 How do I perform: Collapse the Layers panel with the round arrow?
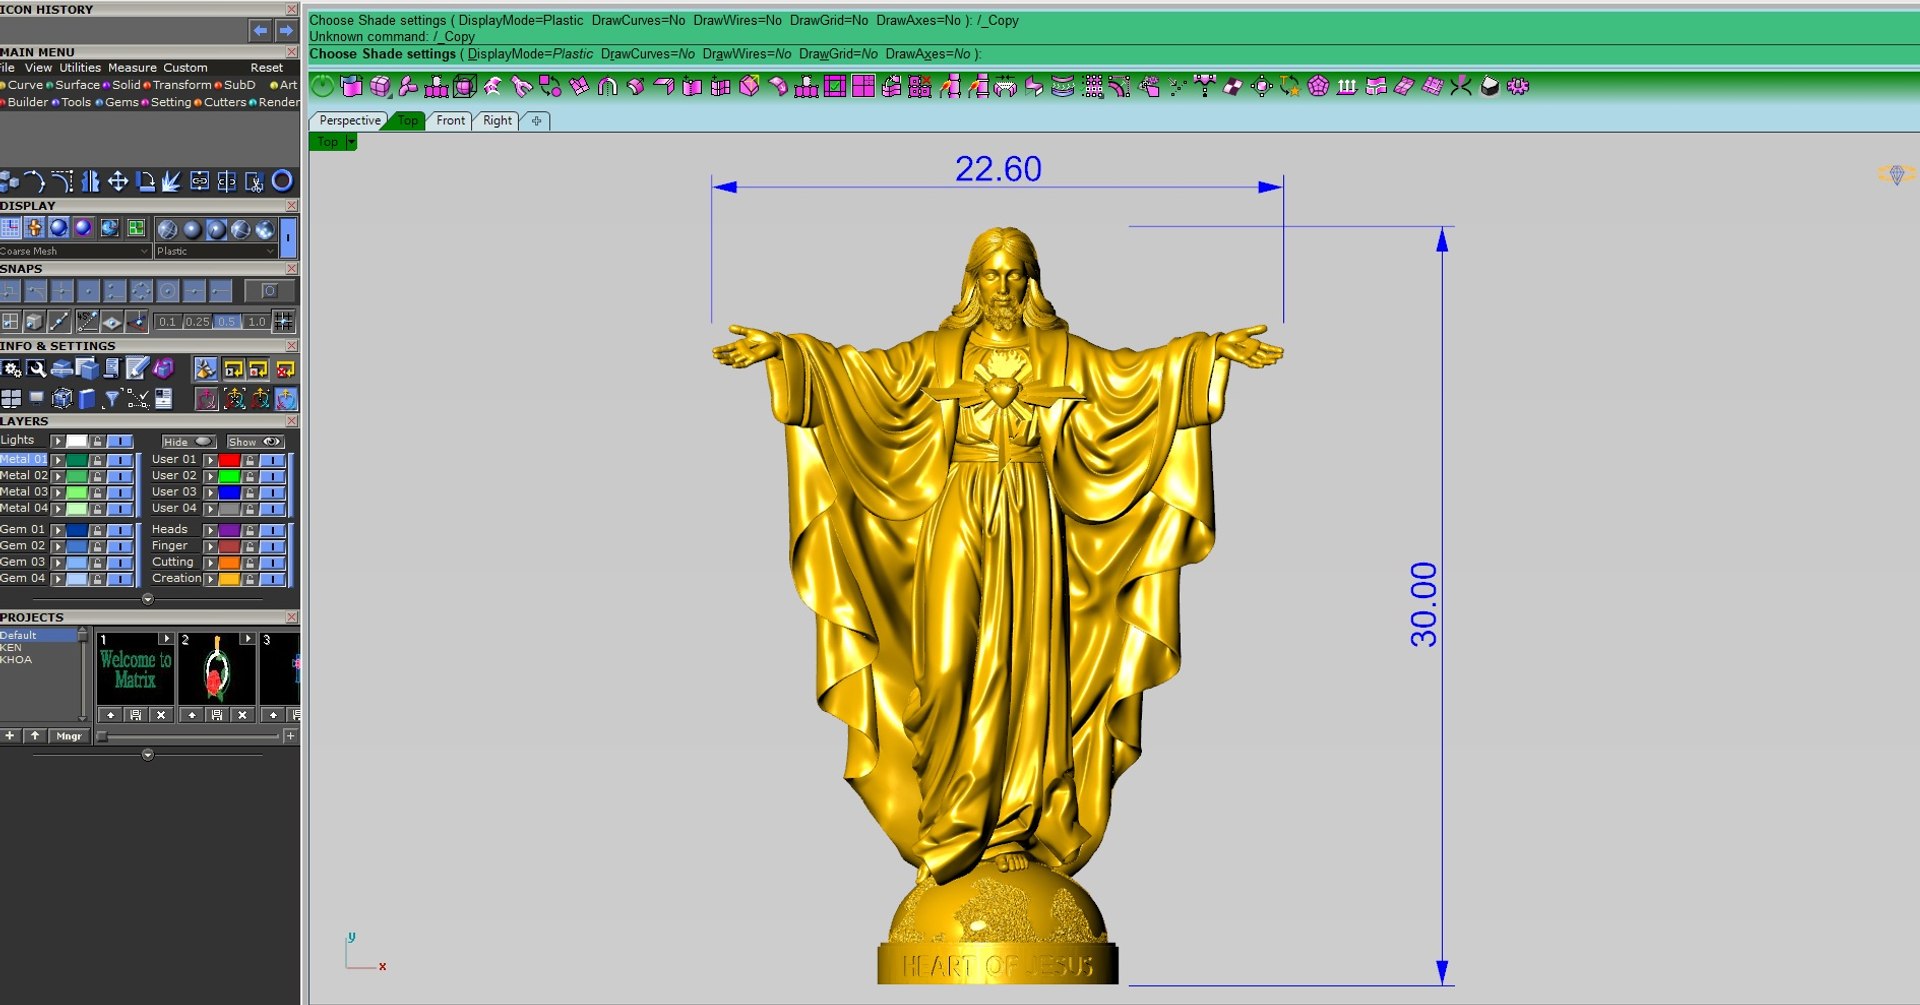pos(148,600)
